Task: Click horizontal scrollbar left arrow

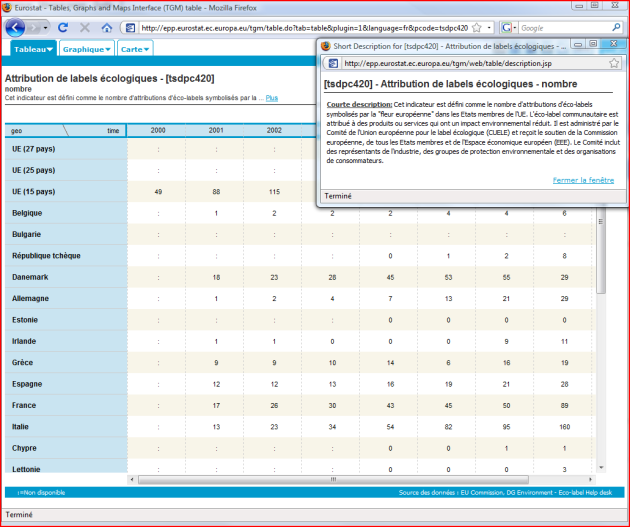Action: 132,479
